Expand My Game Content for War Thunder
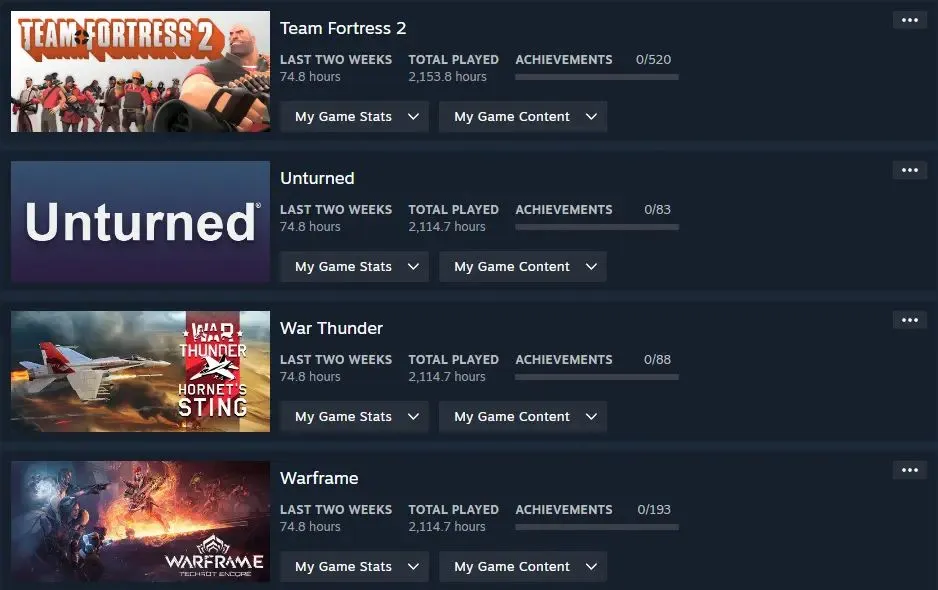 pyautogui.click(x=523, y=416)
